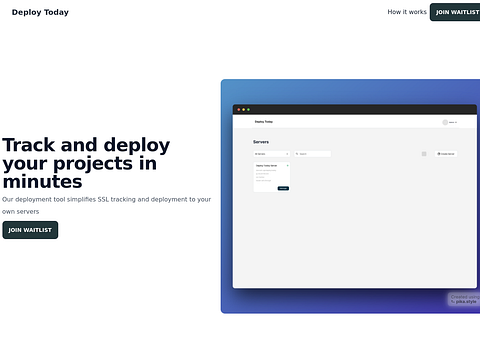This screenshot has height=360, width=480.
Task: Click the pika.style watermark badge
Action: pos(464,299)
